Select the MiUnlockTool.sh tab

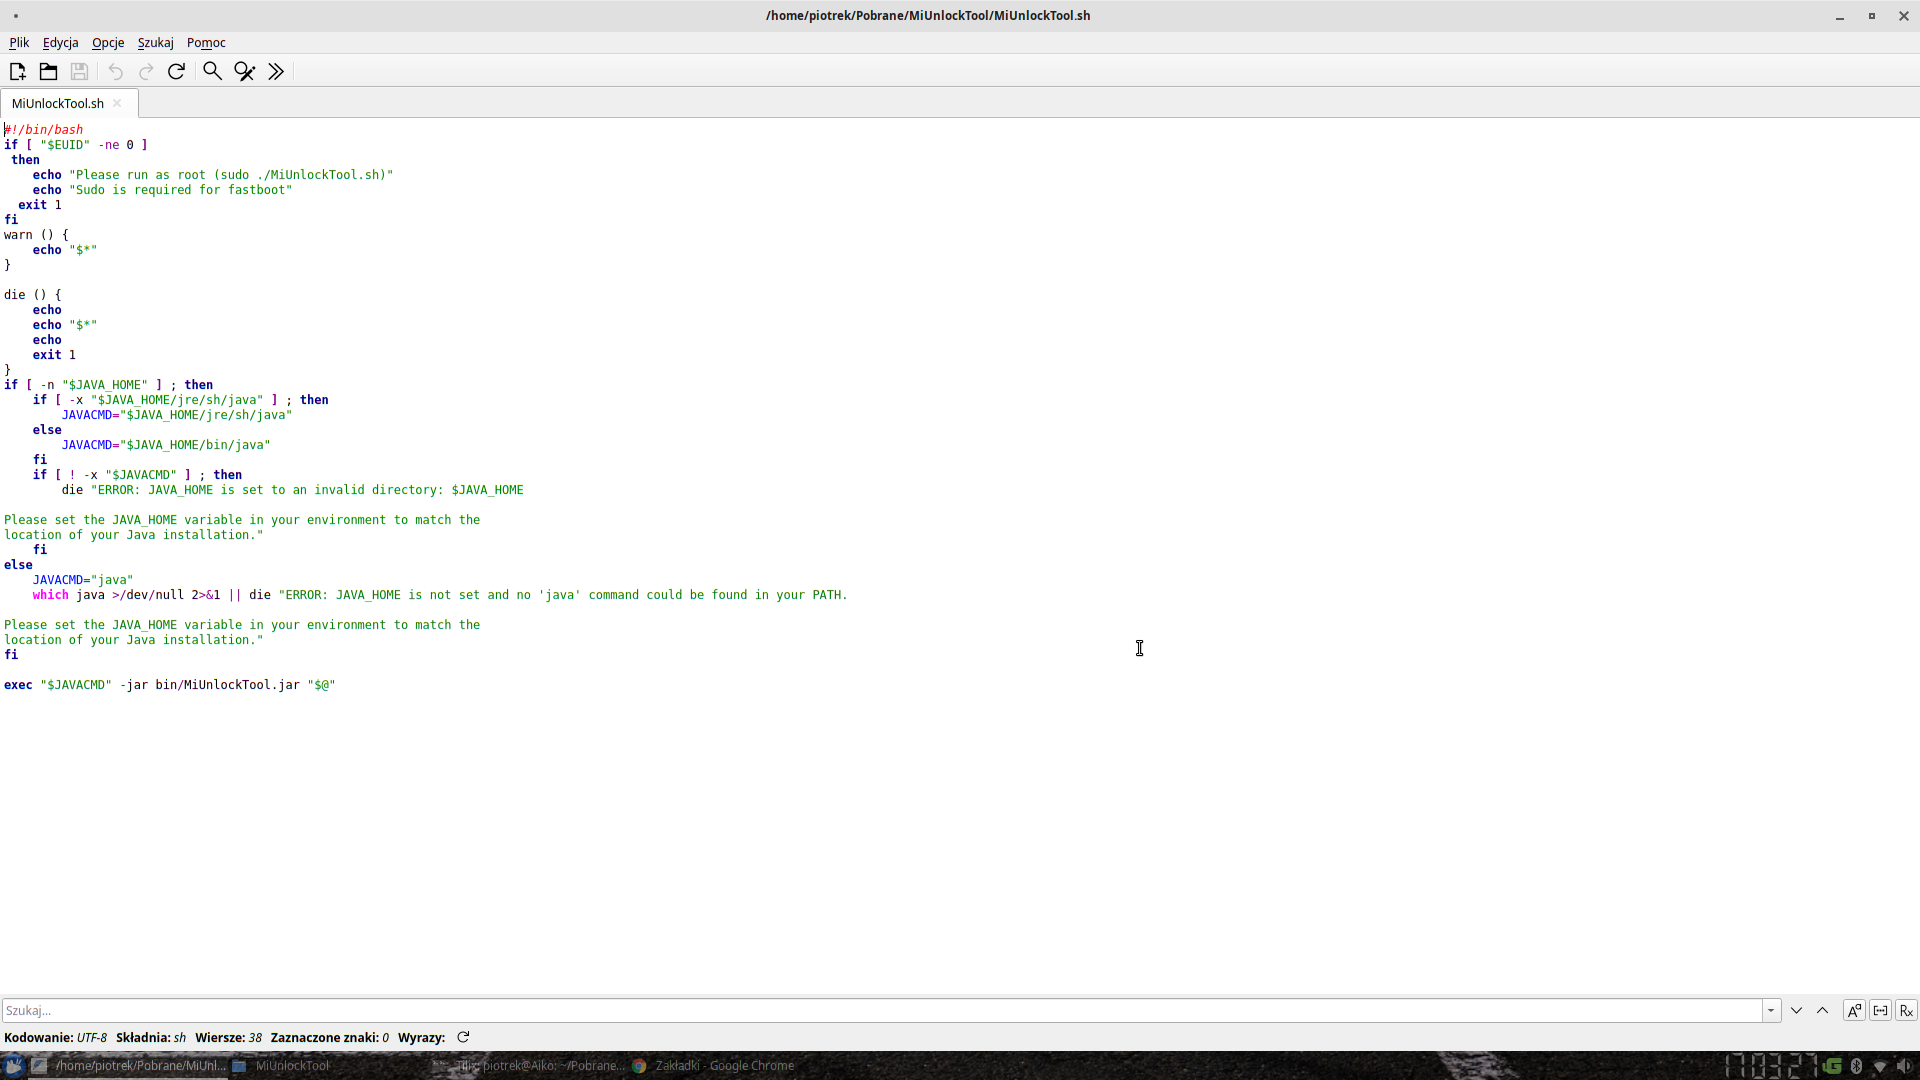pos(58,103)
